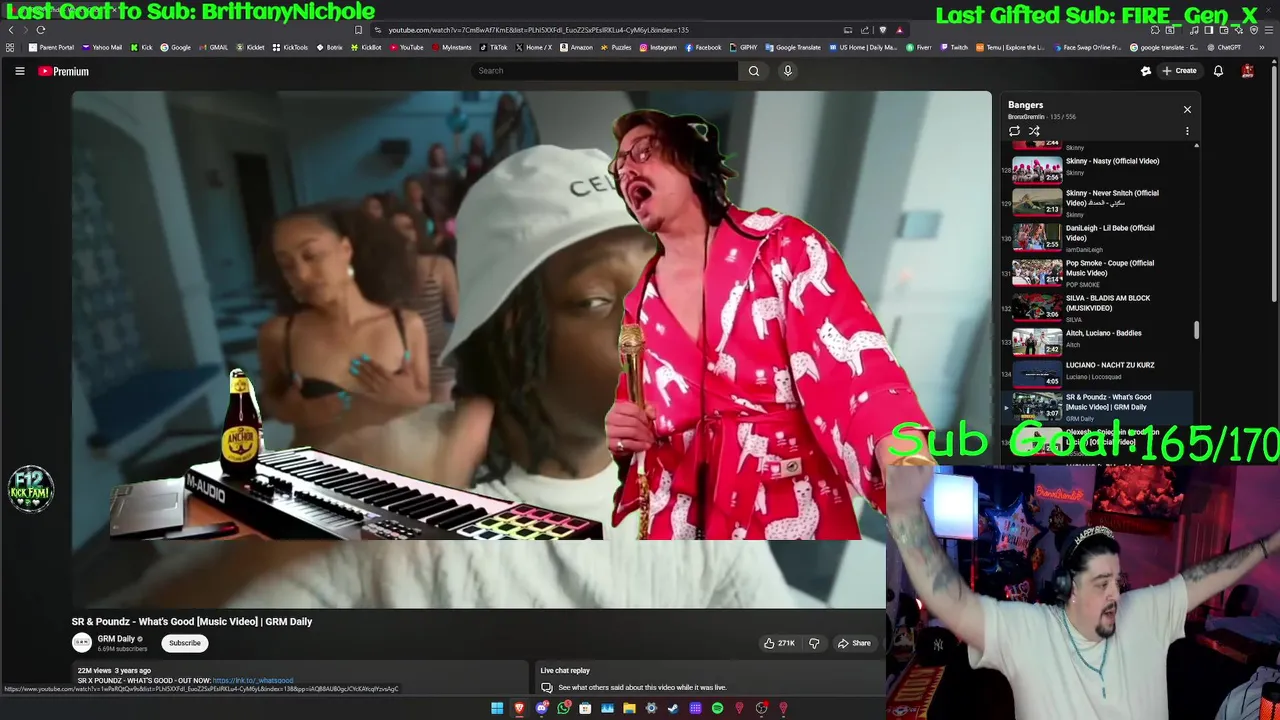Screen dimensions: 1280x720
Task: Go back in browser history
Action: [x=11, y=30]
